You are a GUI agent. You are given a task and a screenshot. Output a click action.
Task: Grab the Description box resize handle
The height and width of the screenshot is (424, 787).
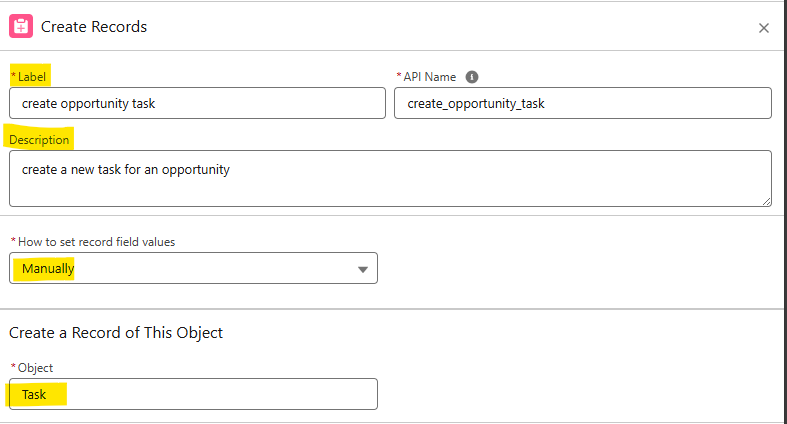(x=766, y=201)
